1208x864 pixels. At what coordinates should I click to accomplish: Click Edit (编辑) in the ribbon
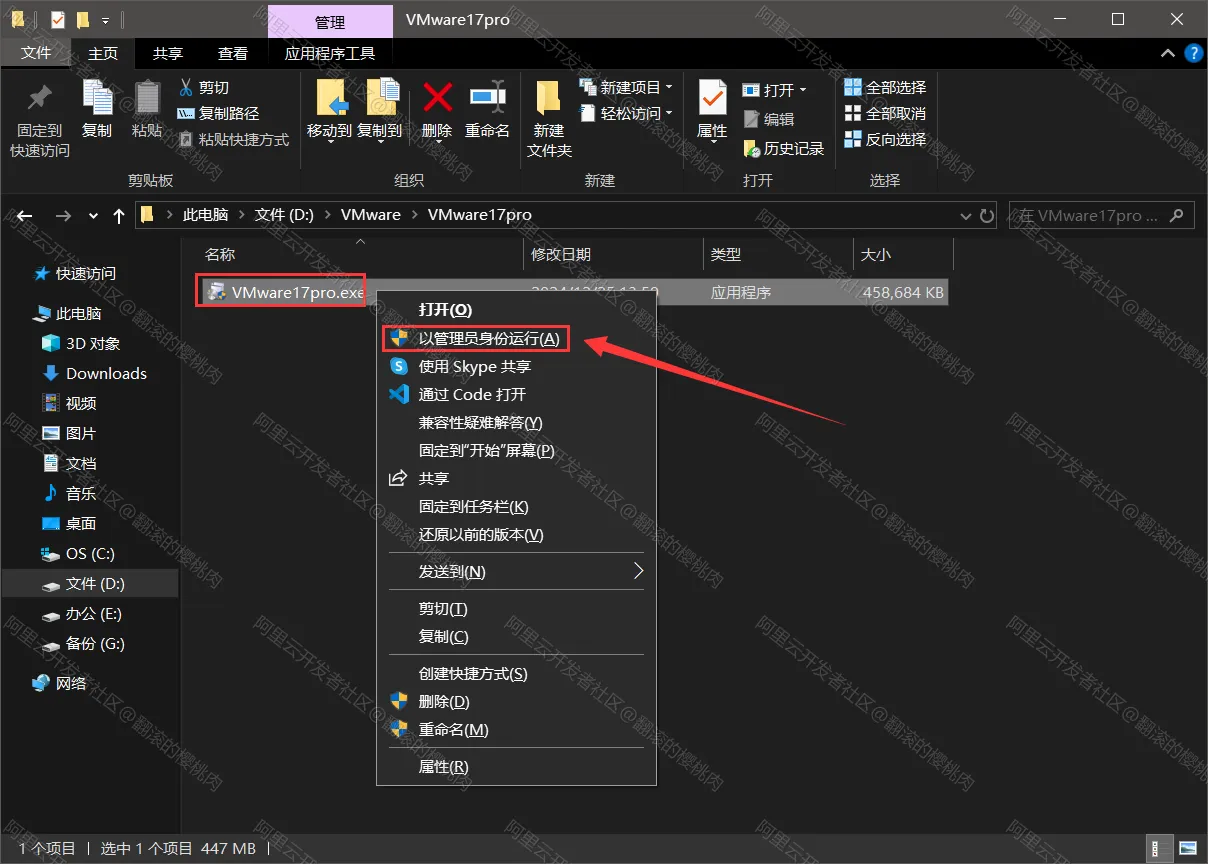coord(769,119)
